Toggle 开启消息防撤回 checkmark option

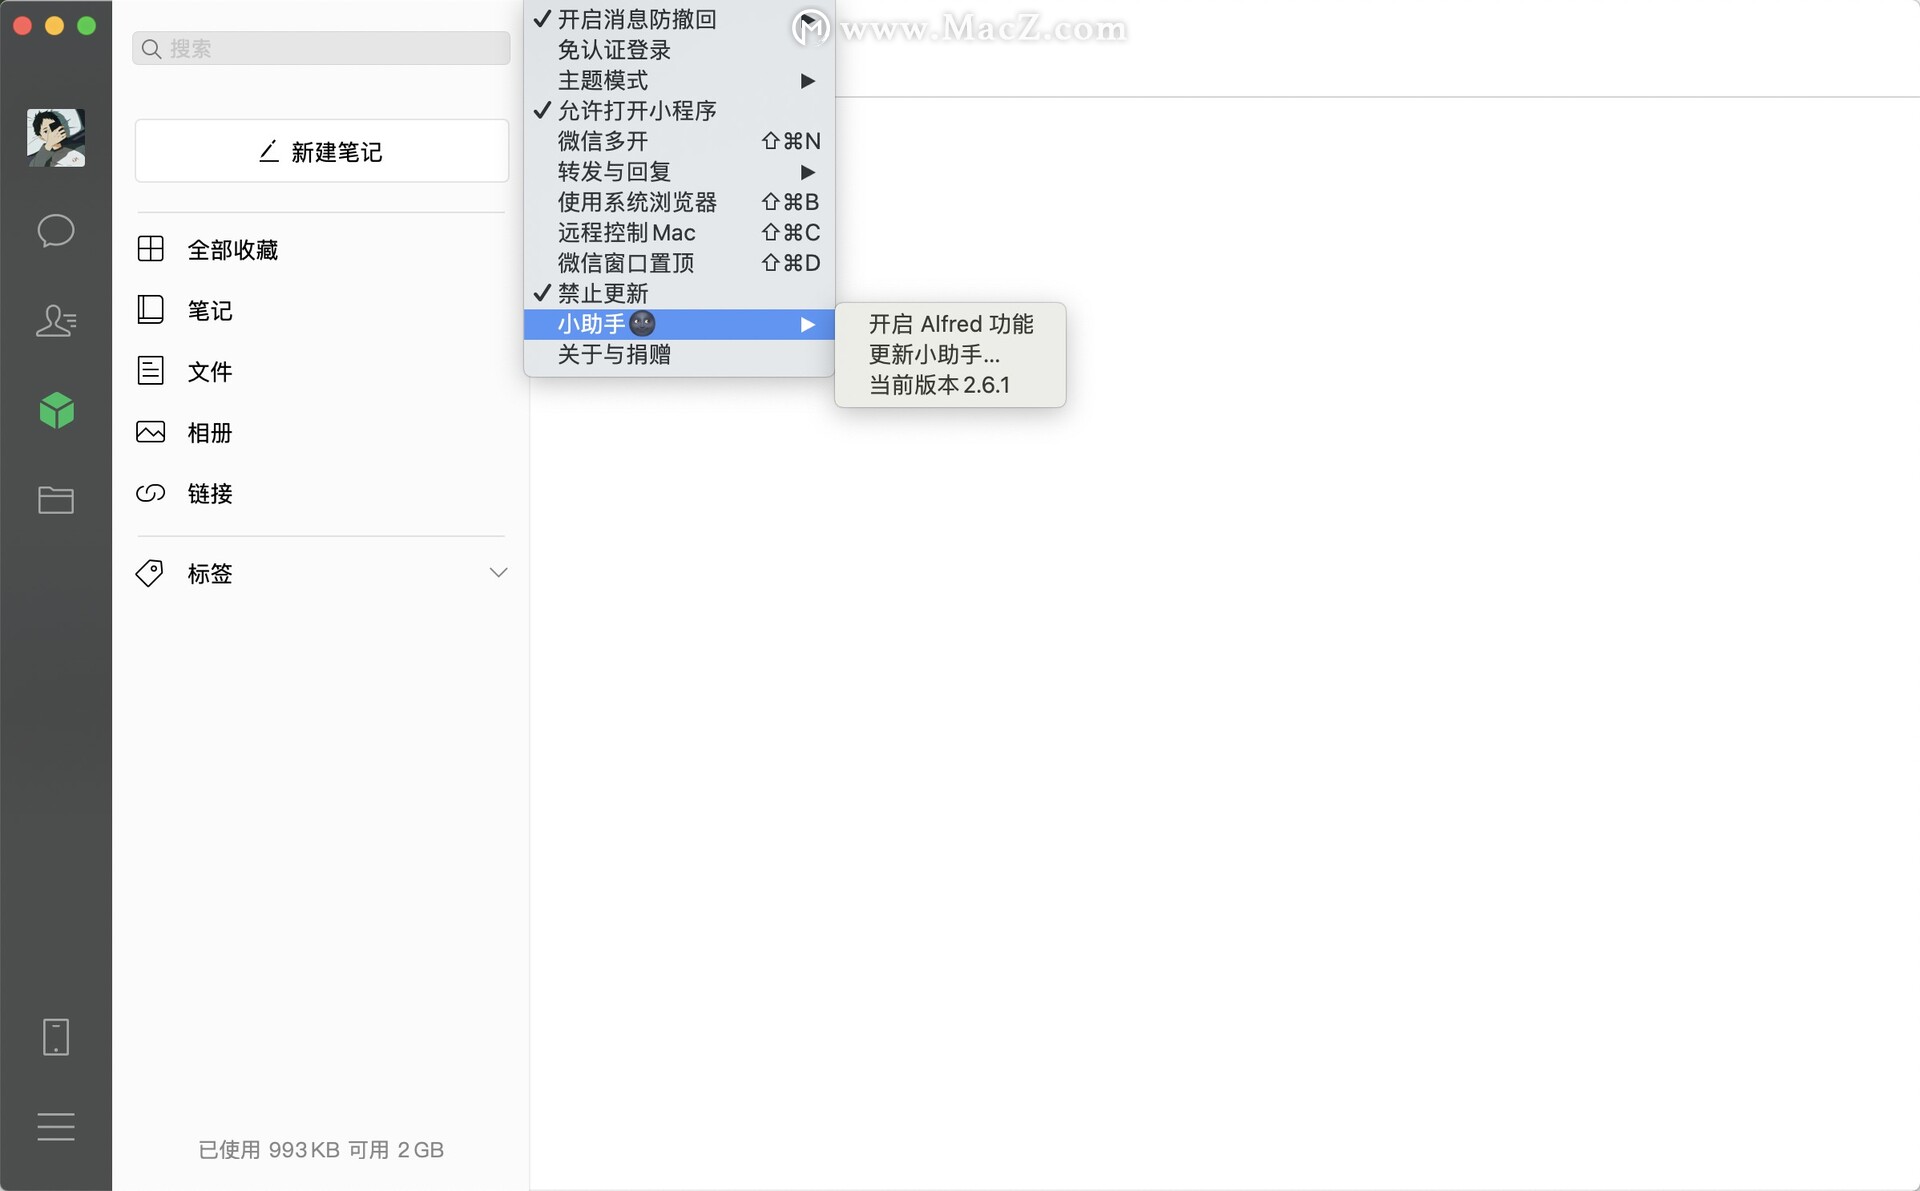coord(679,19)
